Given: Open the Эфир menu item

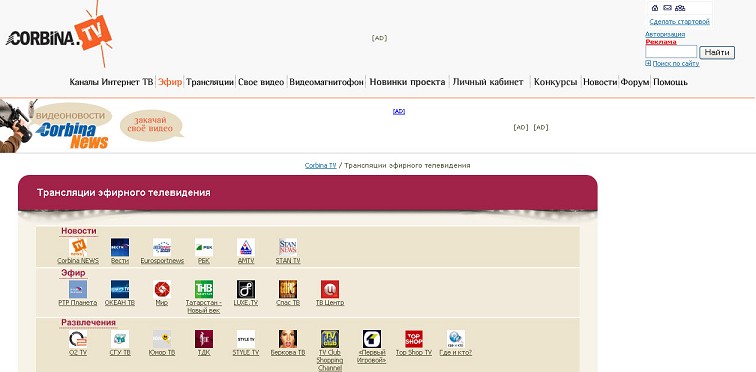Looking at the screenshot, I should click(170, 82).
